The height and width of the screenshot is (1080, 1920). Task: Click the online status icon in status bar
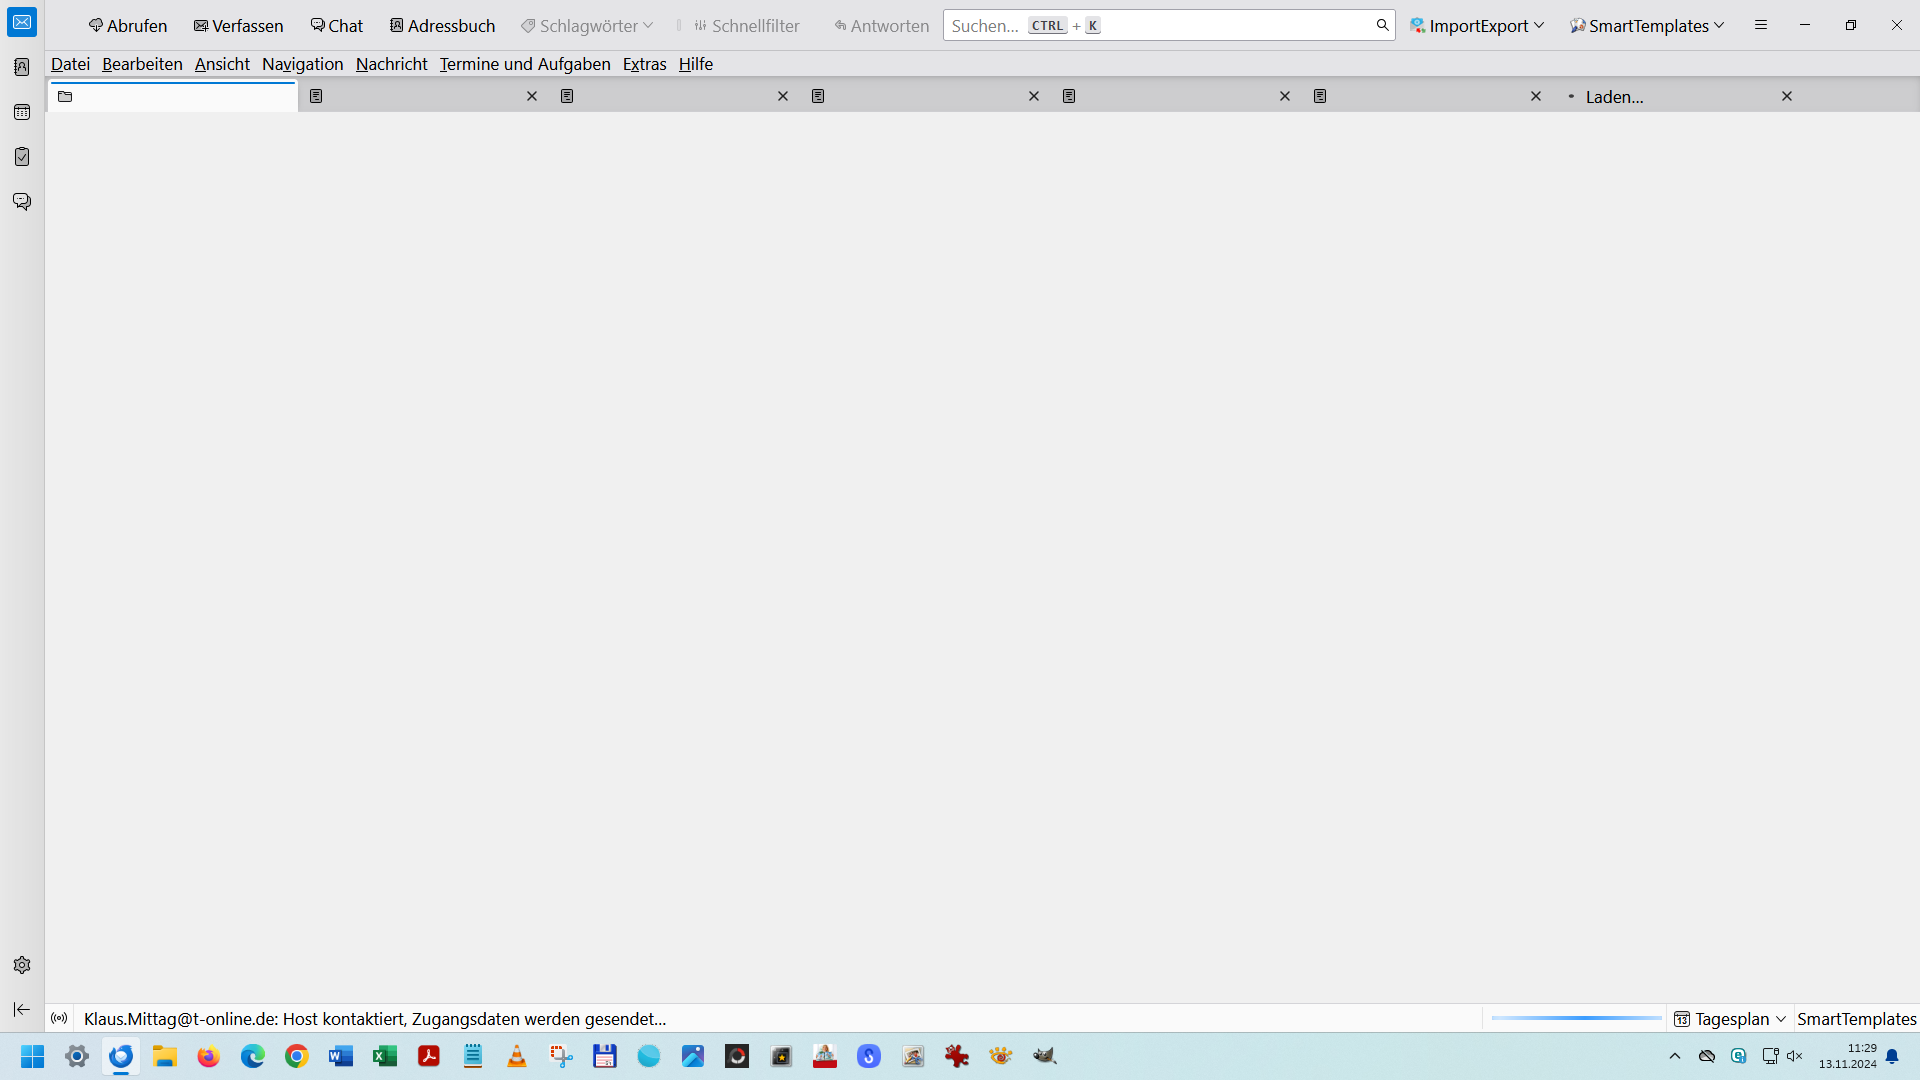[x=59, y=1018]
